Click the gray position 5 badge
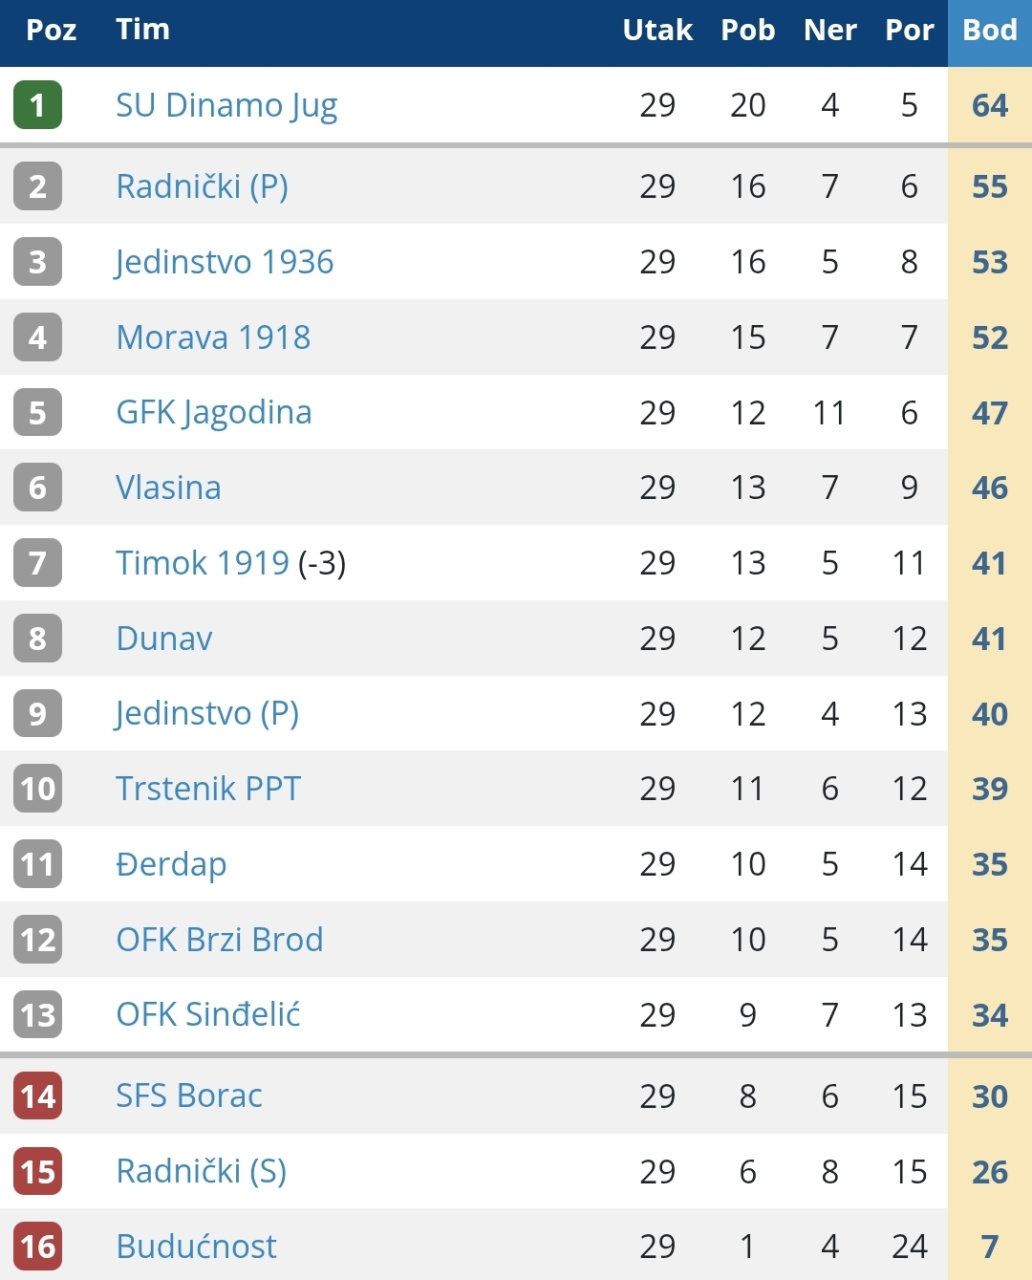The height and width of the screenshot is (1280, 1032). click(x=38, y=412)
